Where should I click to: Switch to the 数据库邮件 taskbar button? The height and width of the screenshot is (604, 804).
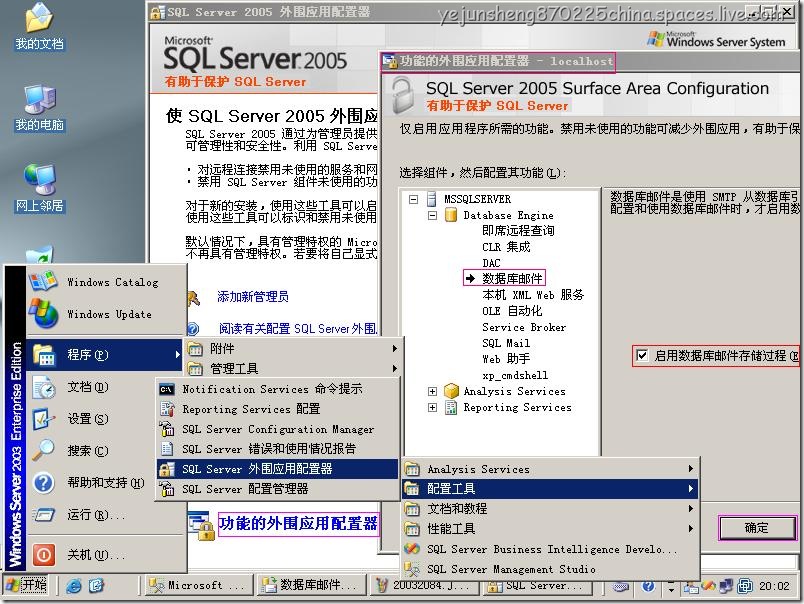point(310,585)
